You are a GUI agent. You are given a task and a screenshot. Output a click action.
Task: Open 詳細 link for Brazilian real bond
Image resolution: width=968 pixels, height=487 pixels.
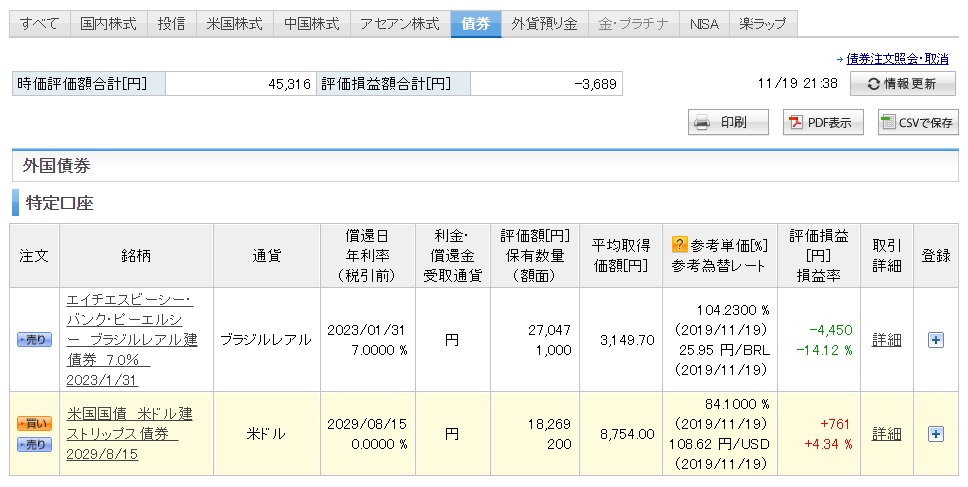(887, 340)
